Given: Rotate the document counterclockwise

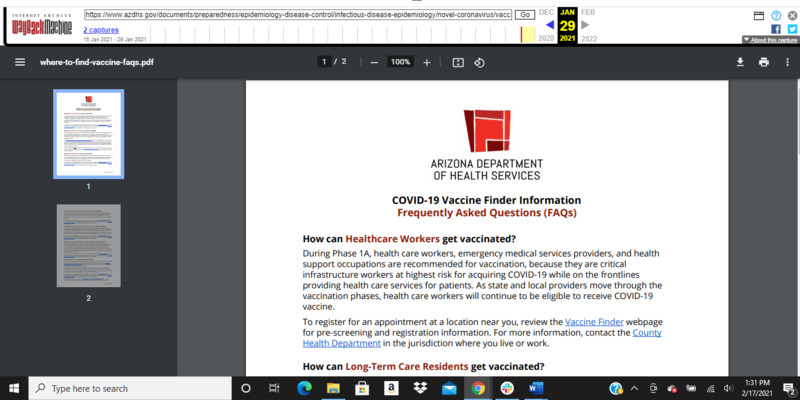Looking at the screenshot, I should pyautogui.click(x=479, y=62).
